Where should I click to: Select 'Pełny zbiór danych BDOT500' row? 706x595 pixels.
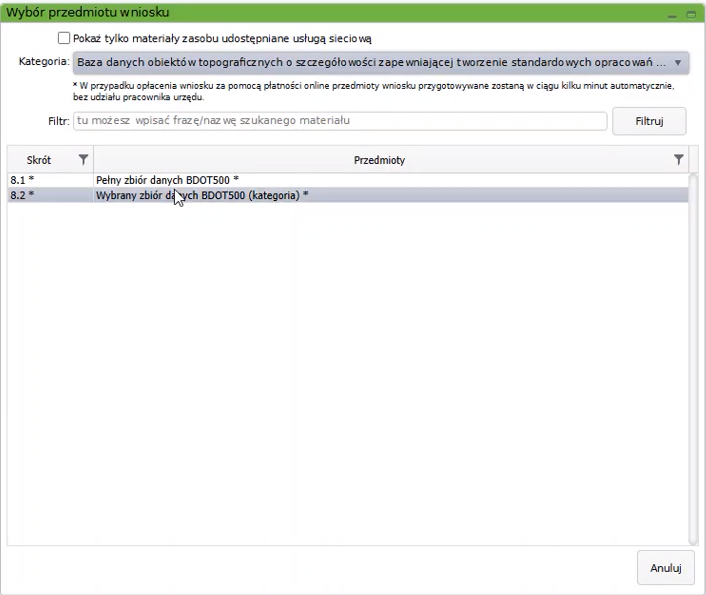tap(167, 180)
